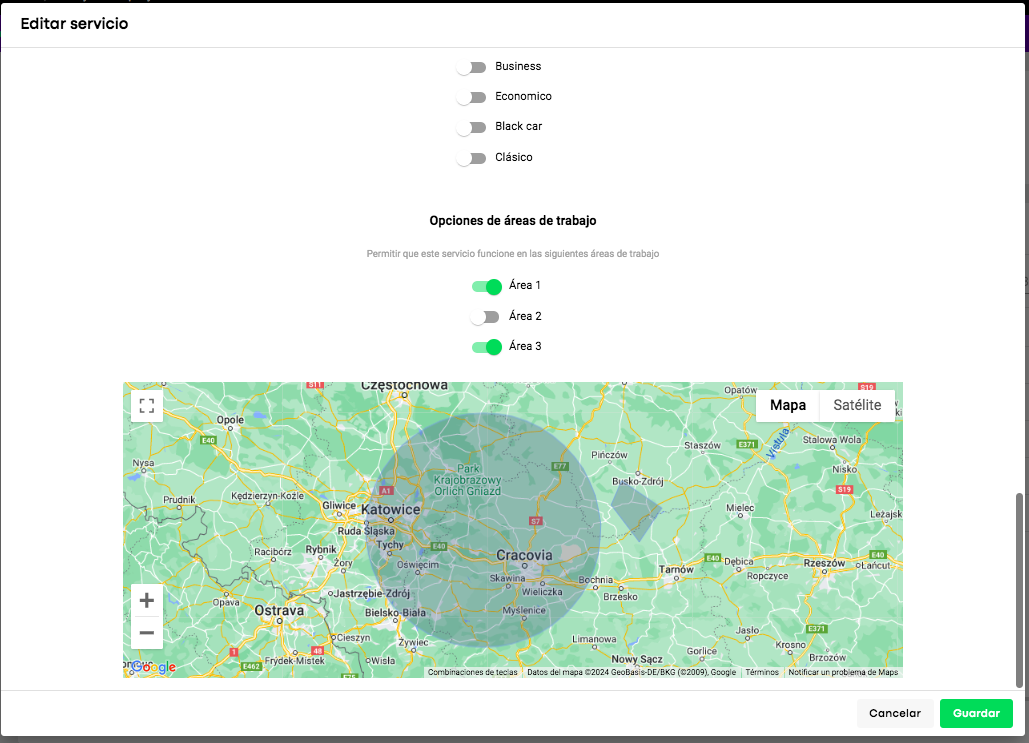Click the Bielsko-Biała label on map
The height and width of the screenshot is (743, 1029).
pyautogui.click(x=396, y=613)
